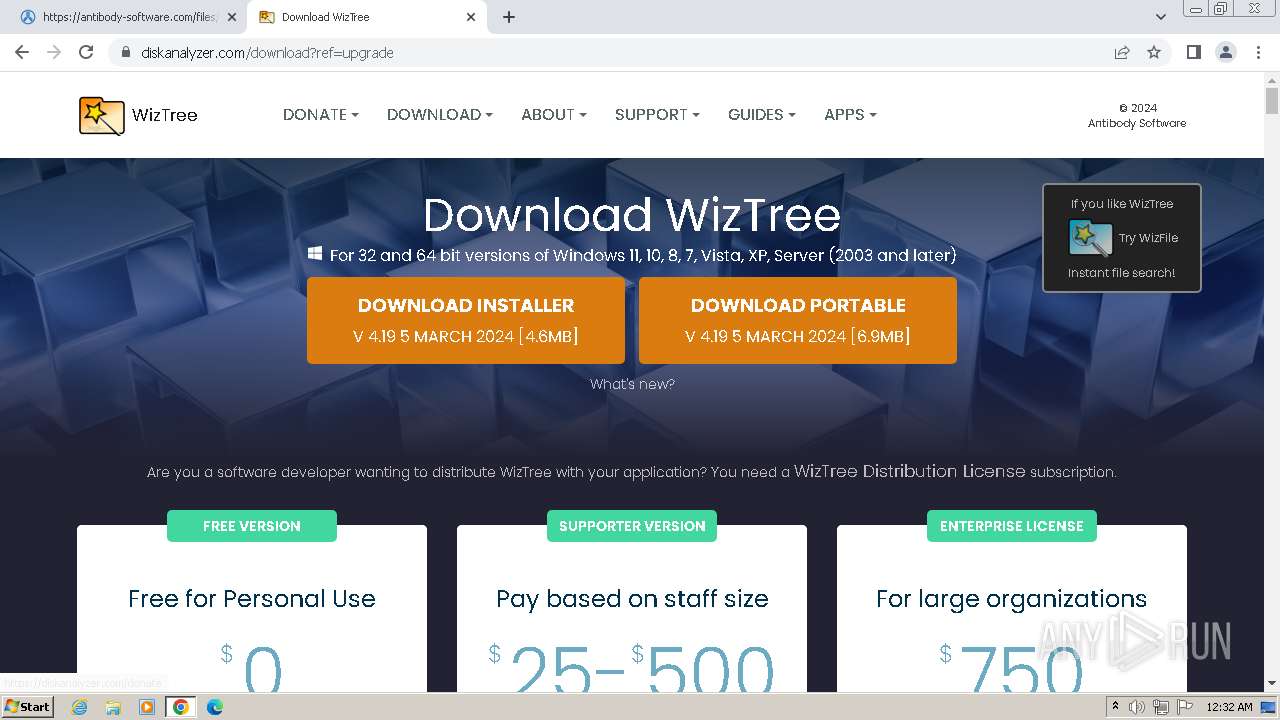
Task: Open the Windows Start menu
Action: [28, 707]
